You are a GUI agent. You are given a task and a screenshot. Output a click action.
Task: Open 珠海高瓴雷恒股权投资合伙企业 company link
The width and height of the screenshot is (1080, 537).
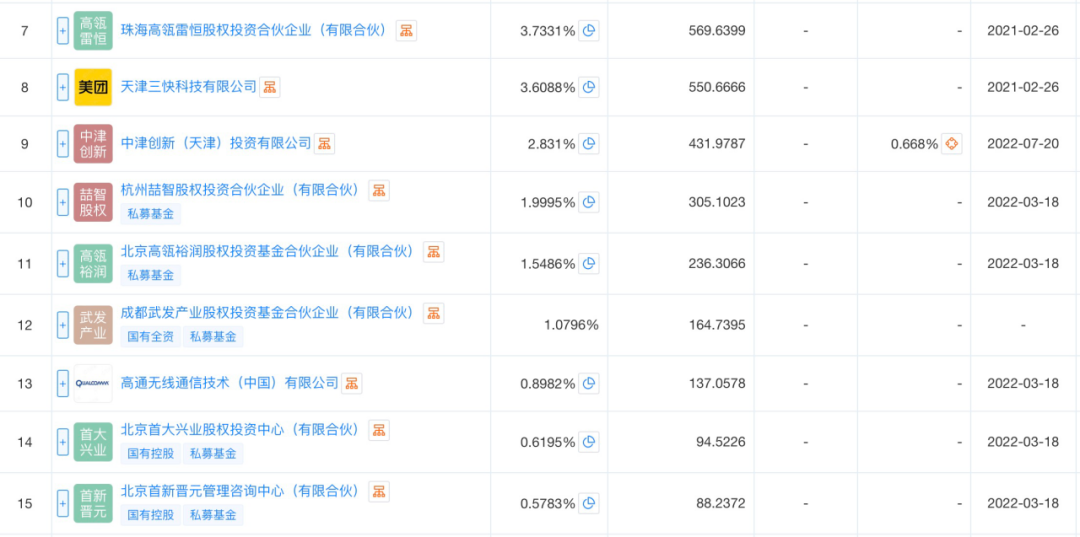[253, 30]
